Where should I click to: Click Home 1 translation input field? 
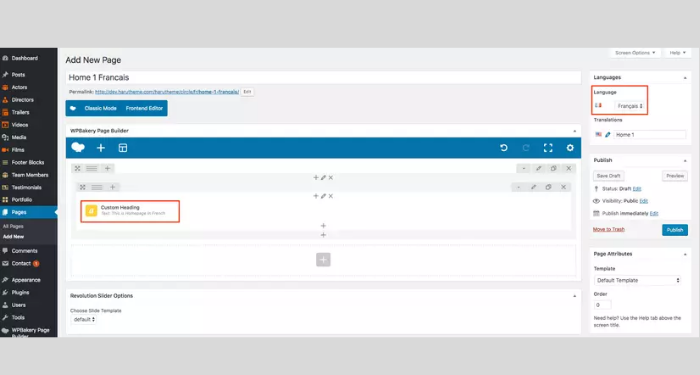(650, 134)
